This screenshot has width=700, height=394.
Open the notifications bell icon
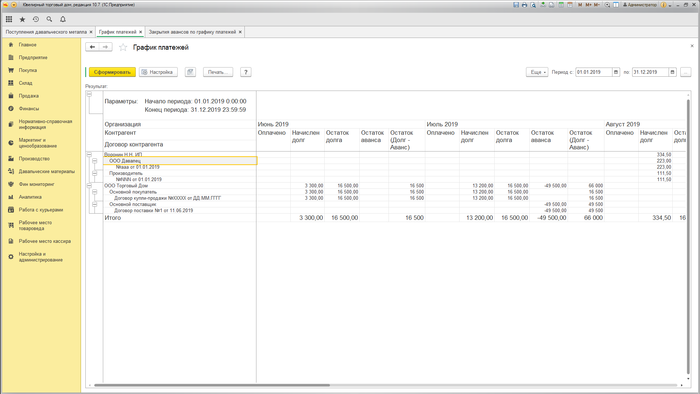click(x=63, y=19)
